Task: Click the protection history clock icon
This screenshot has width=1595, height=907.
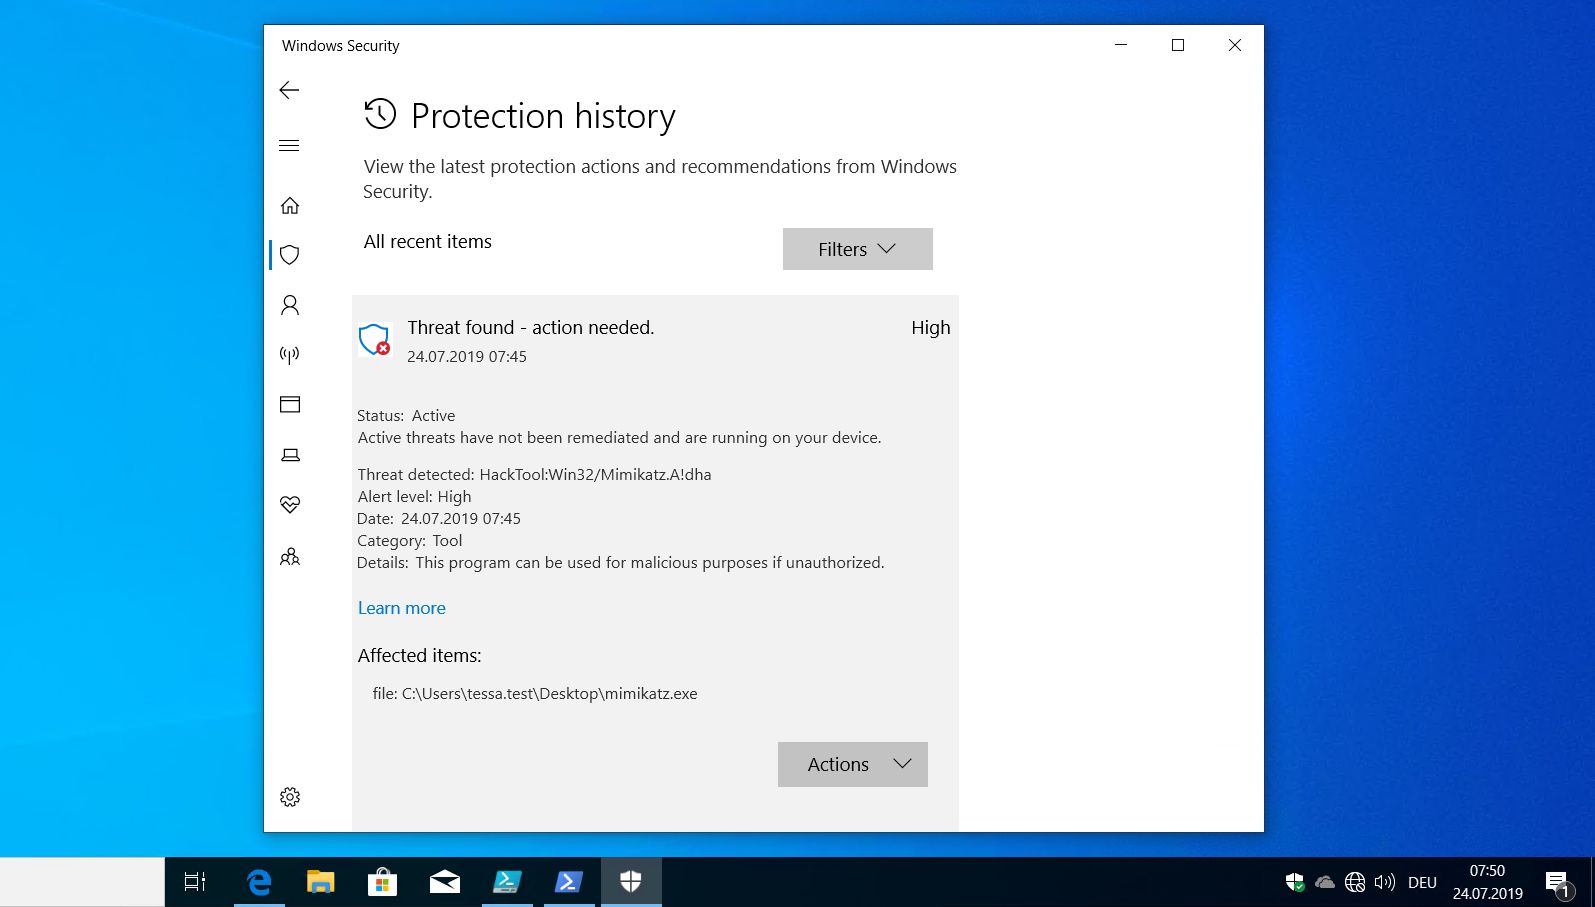Action: point(380,114)
